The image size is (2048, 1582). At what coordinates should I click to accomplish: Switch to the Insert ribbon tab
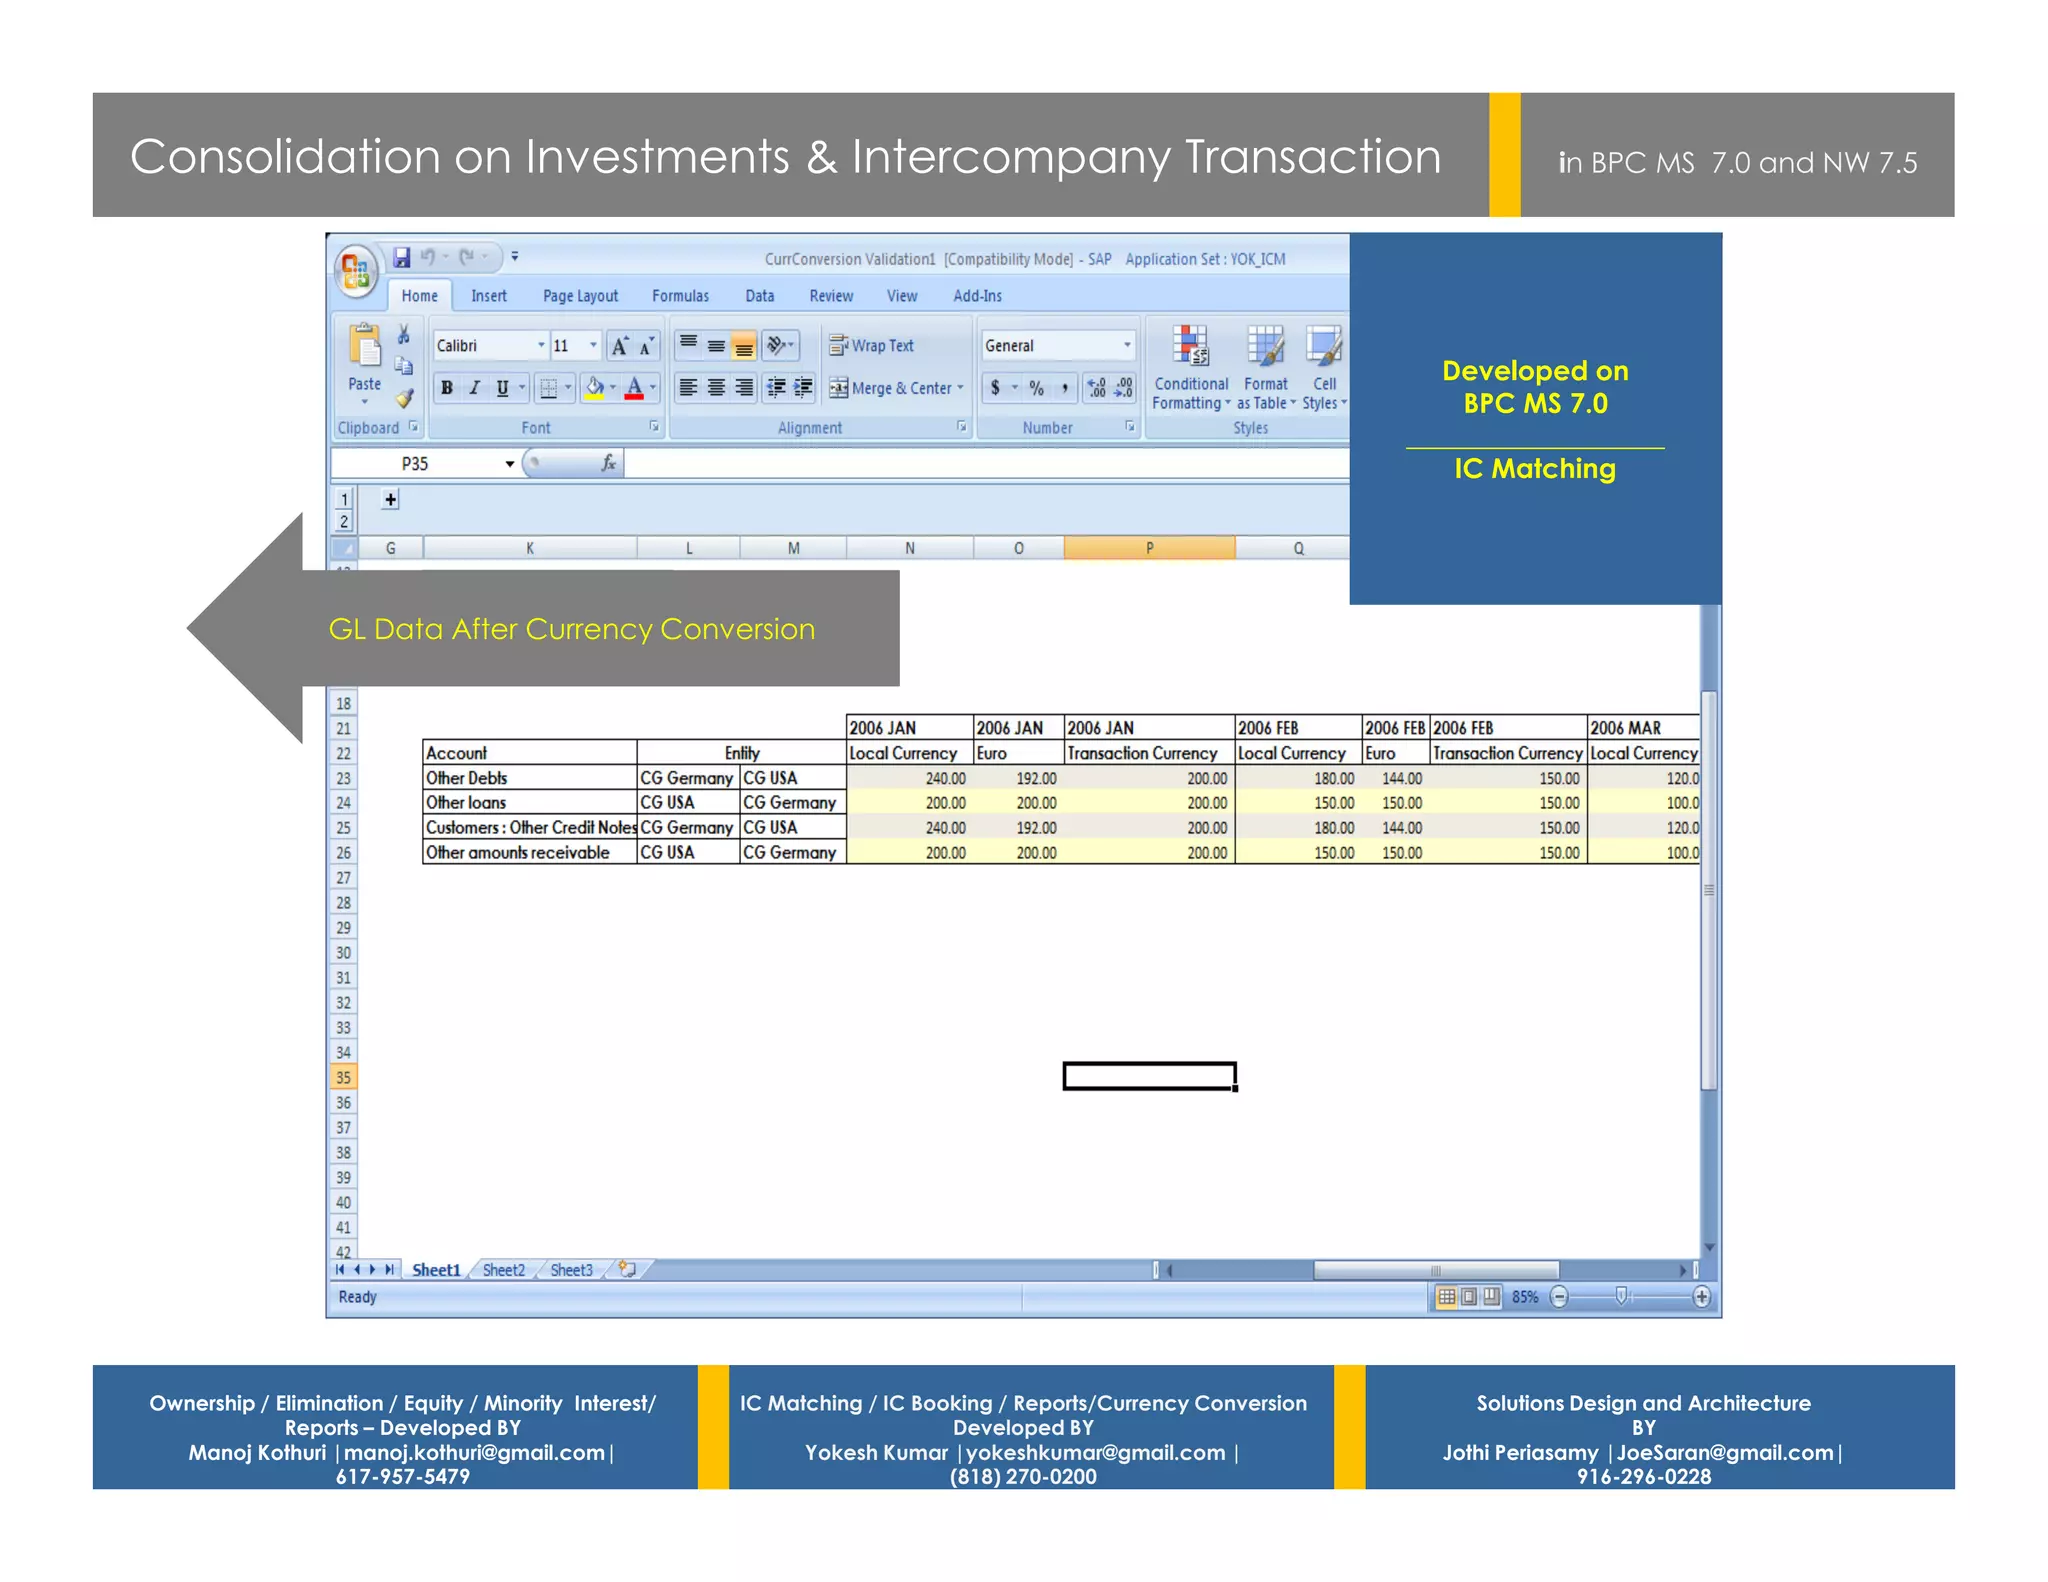pos(489,296)
